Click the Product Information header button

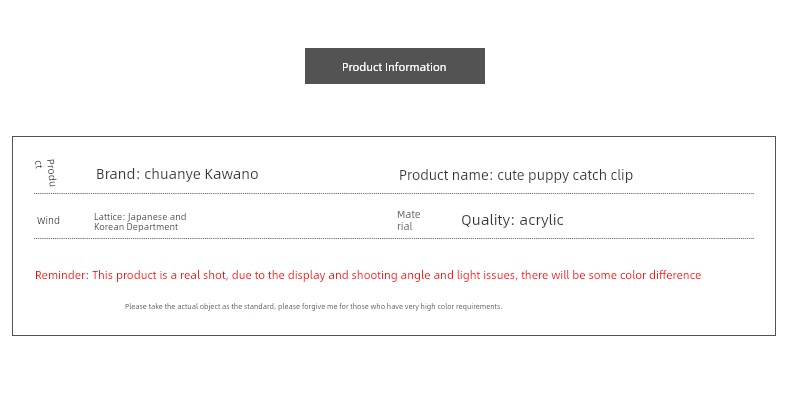[x=394, y=67]
